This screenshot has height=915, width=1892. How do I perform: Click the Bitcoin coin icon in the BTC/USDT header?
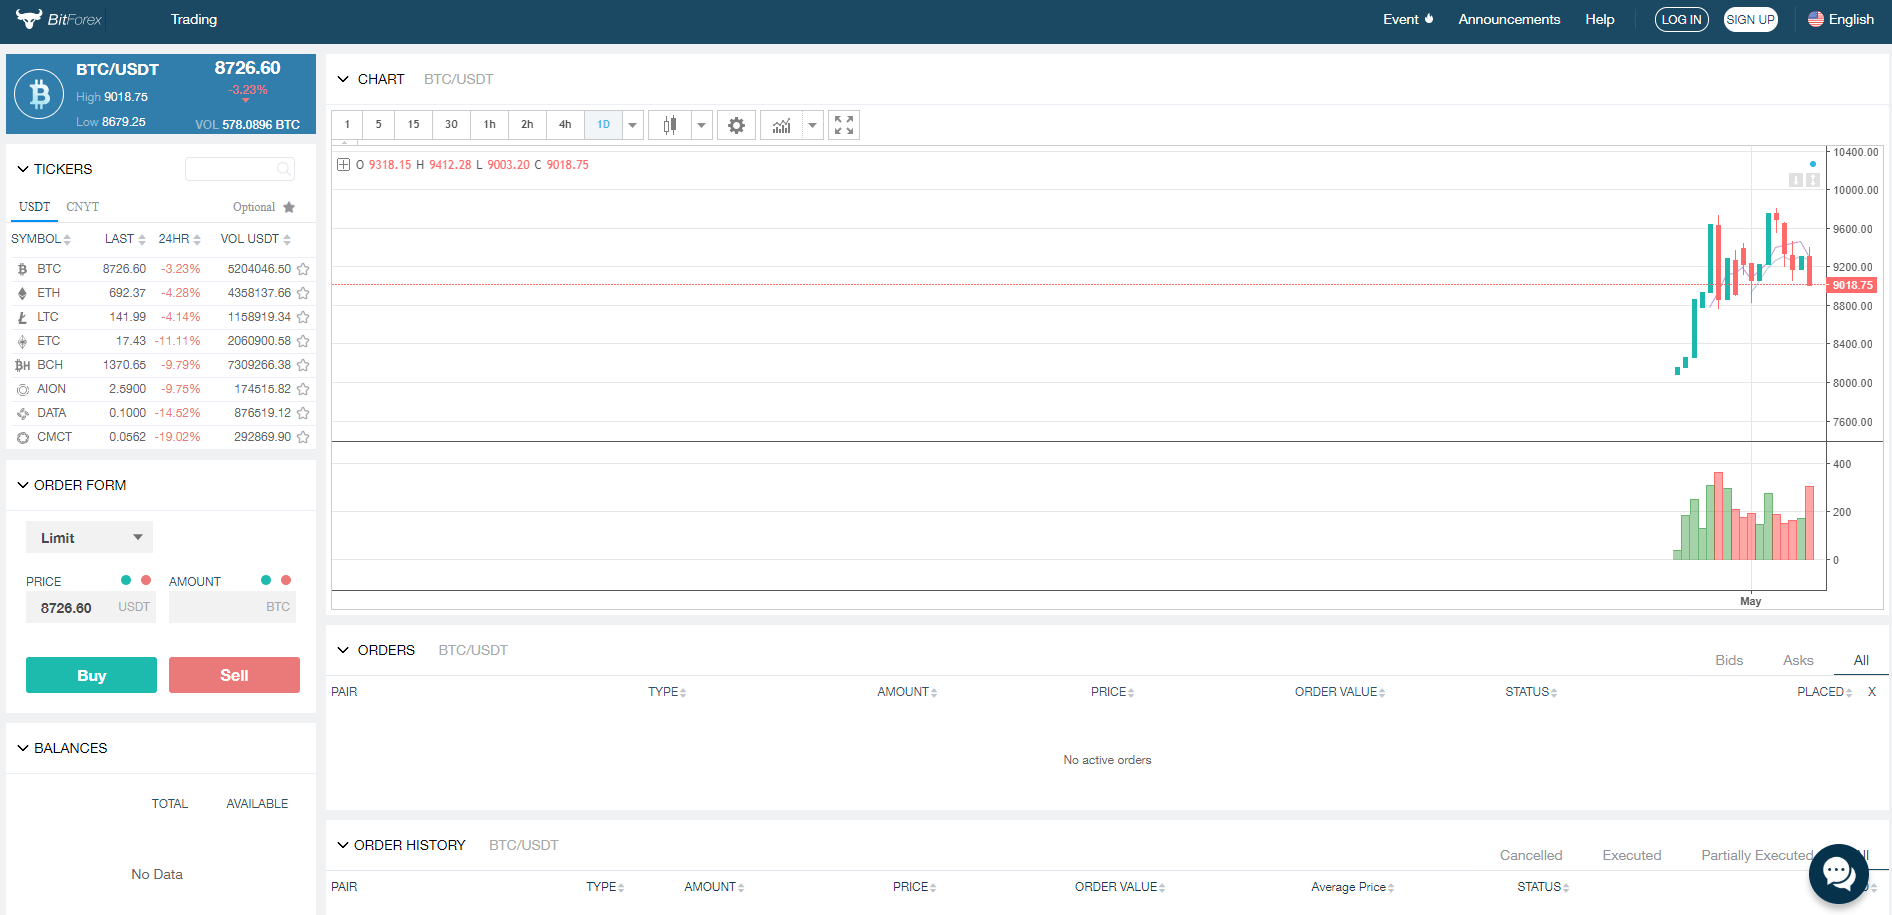coord(39,94)
